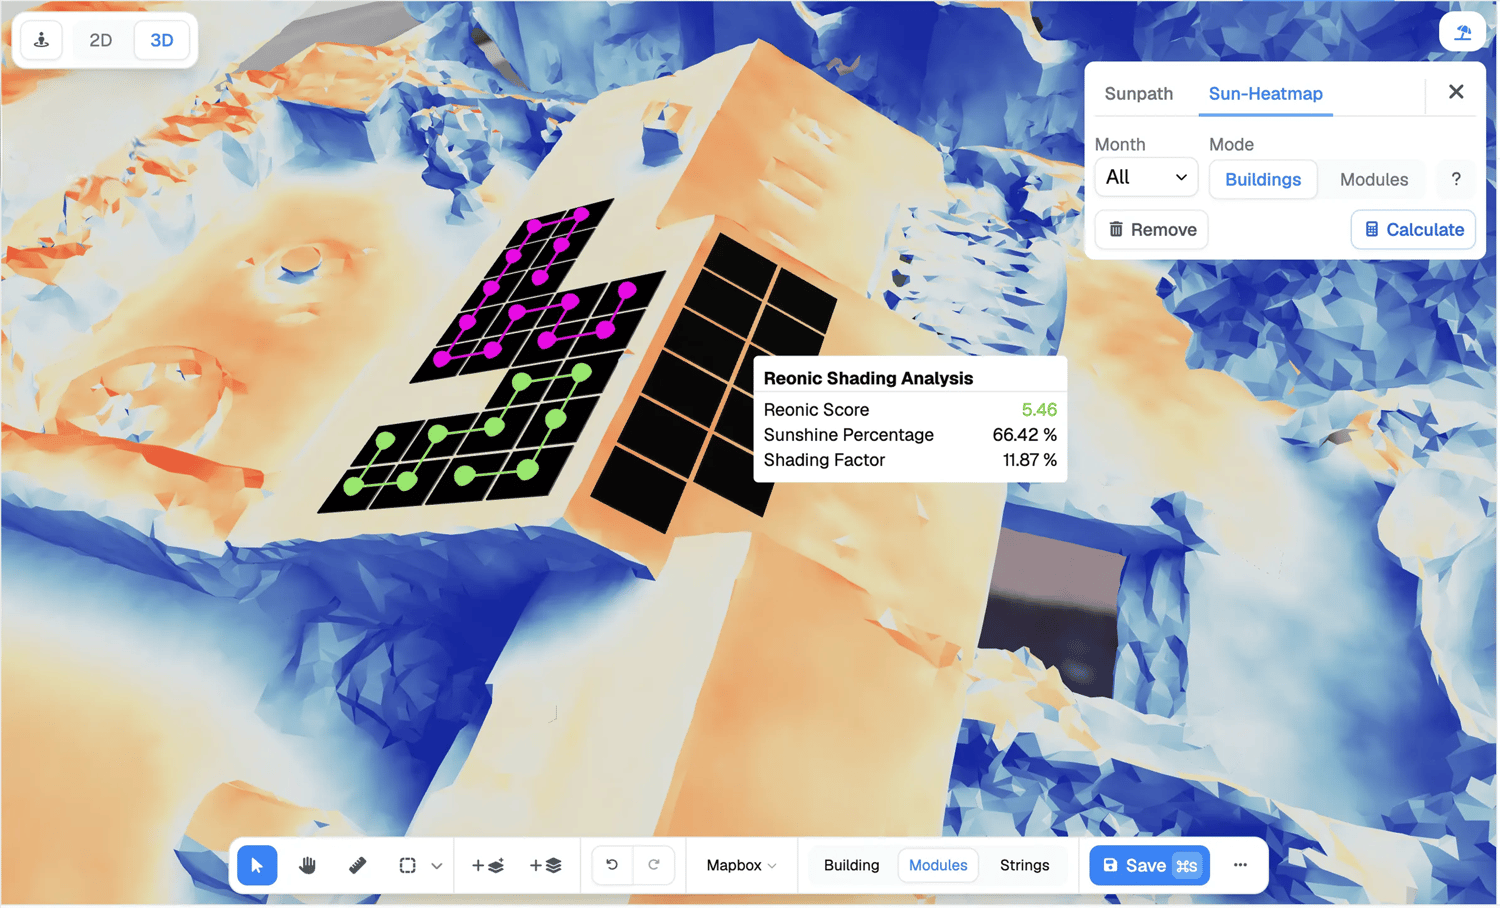Open the help question mark button

(1455, 179)
